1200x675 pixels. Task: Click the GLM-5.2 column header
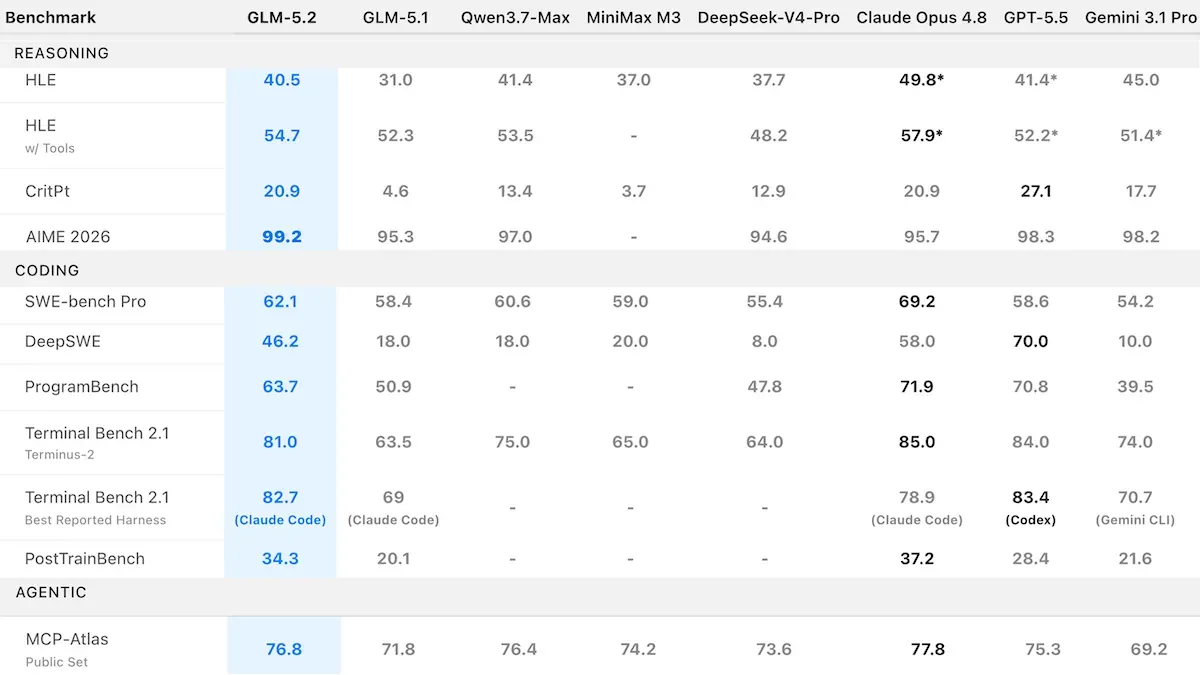(x=282, y=18)
